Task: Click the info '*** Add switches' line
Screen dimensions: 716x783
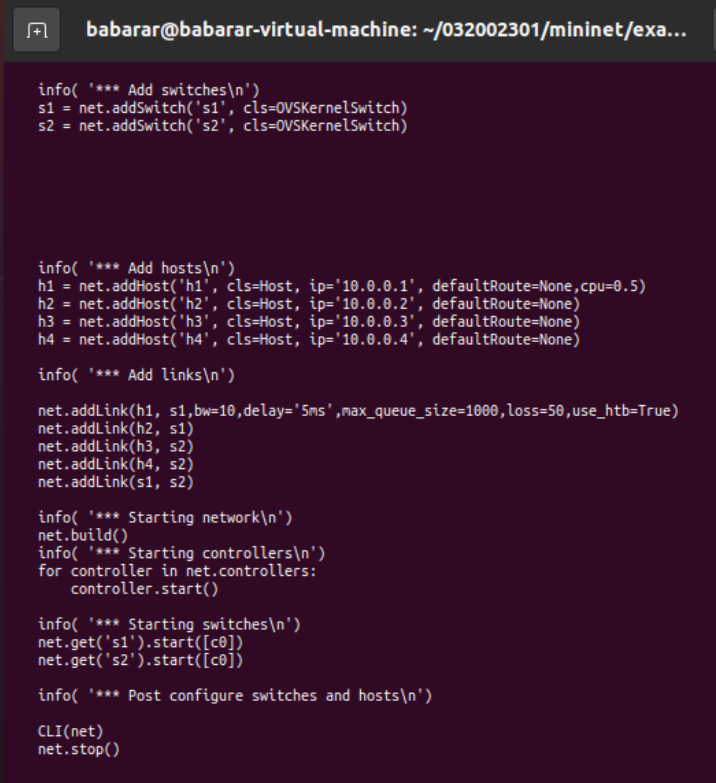Action: (x=149, y=90)
